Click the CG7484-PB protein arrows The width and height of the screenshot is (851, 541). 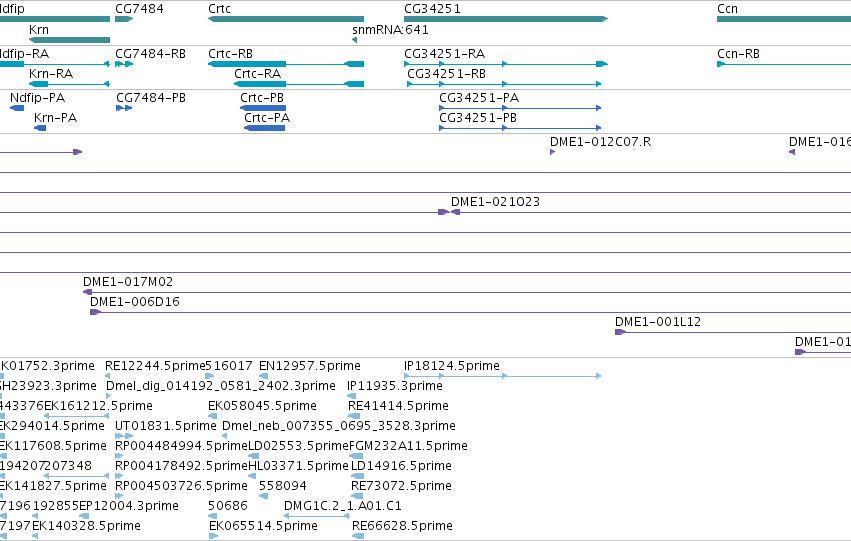tap(124, 108)
